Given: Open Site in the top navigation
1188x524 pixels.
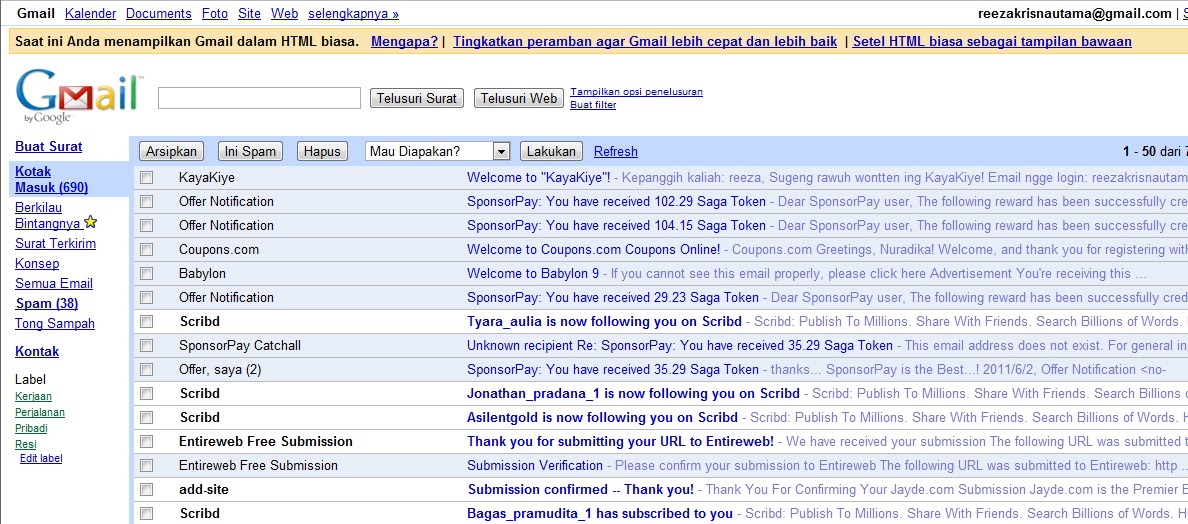Looking at the screenshot, I should tap(249, 14).
